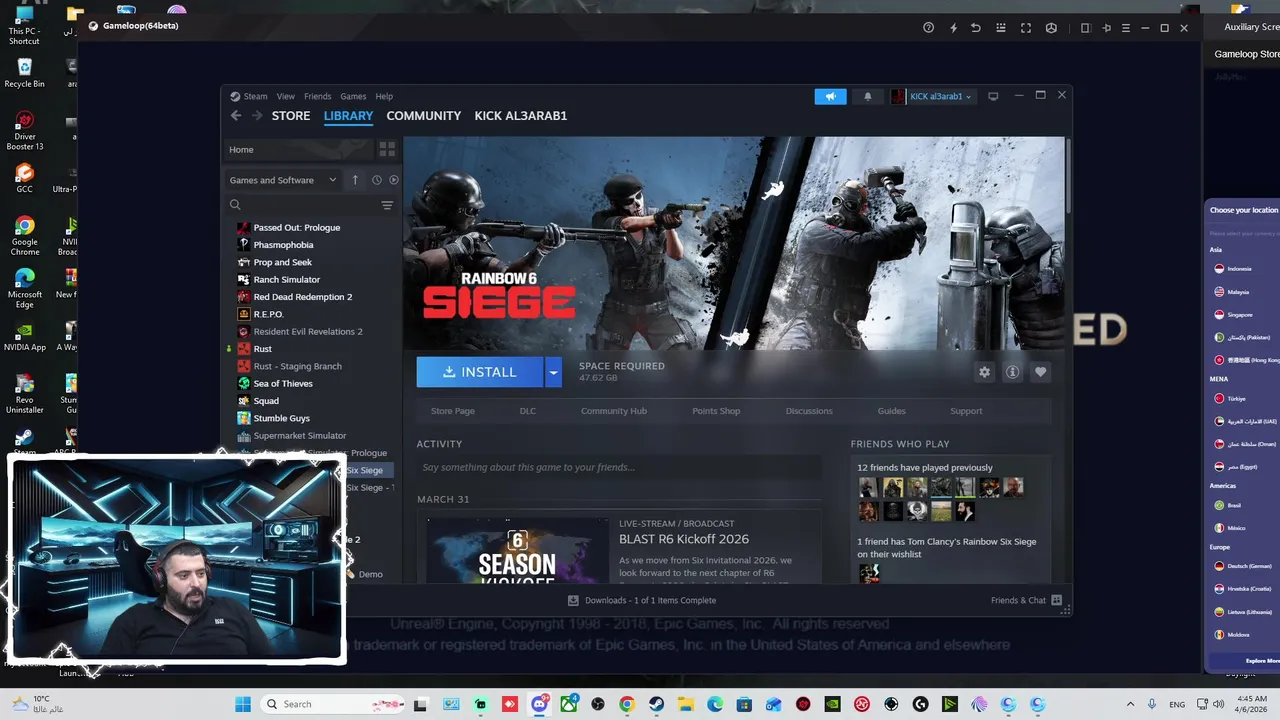Click Gameloop lightning boost icon
This screenshot has width=1280, height=720.
[x=953, y=28]
